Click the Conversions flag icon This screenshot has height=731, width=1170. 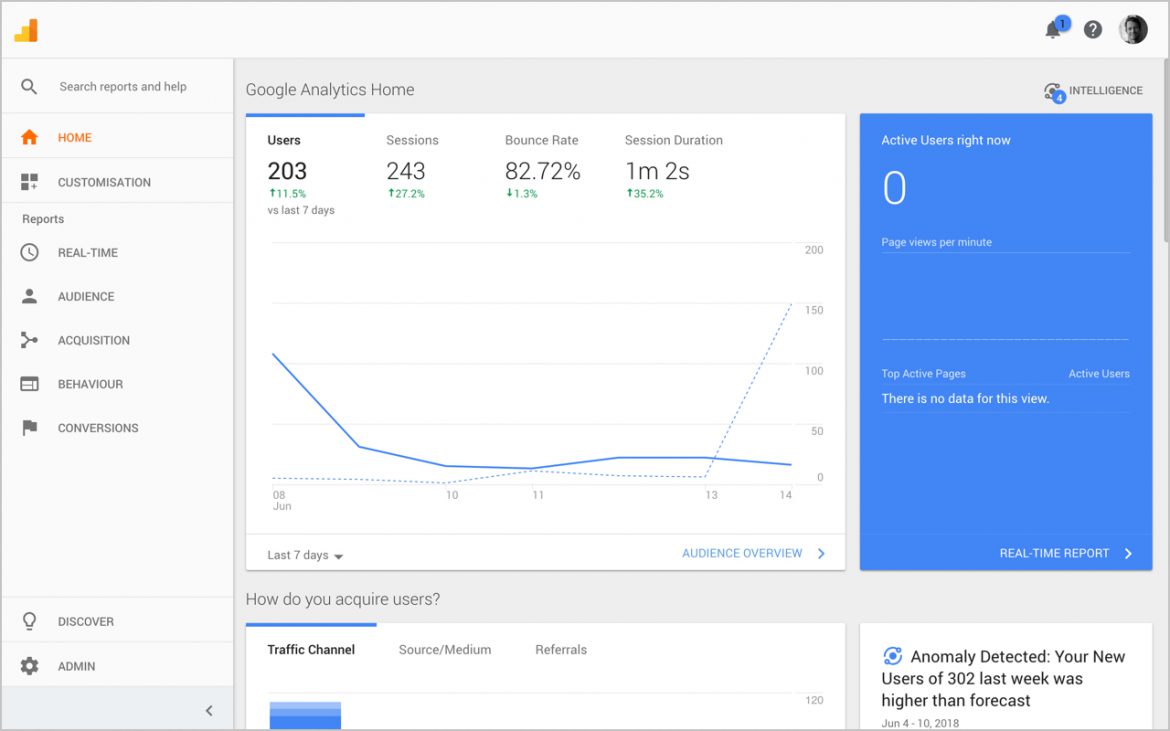click(x=29, y=427)
